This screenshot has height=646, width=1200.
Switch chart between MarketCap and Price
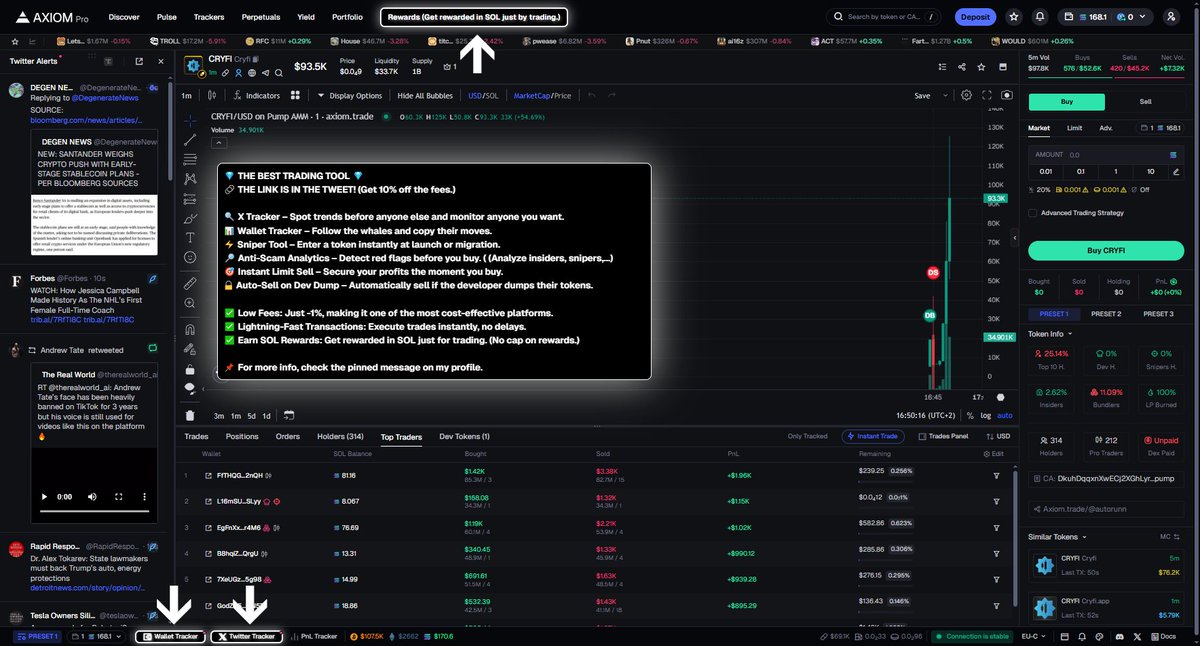pyautogui.click(x=542, y=96)
